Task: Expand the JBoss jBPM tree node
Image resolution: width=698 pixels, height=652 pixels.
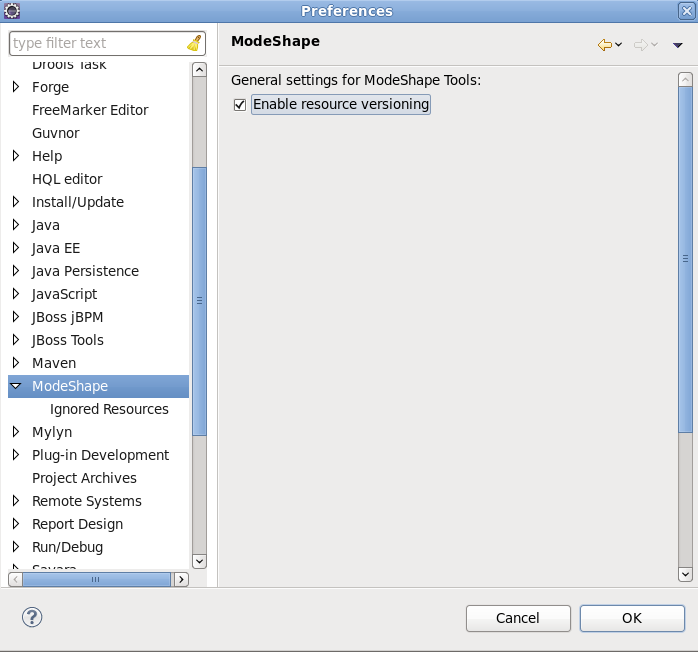Action: click(x=16, y=317)
